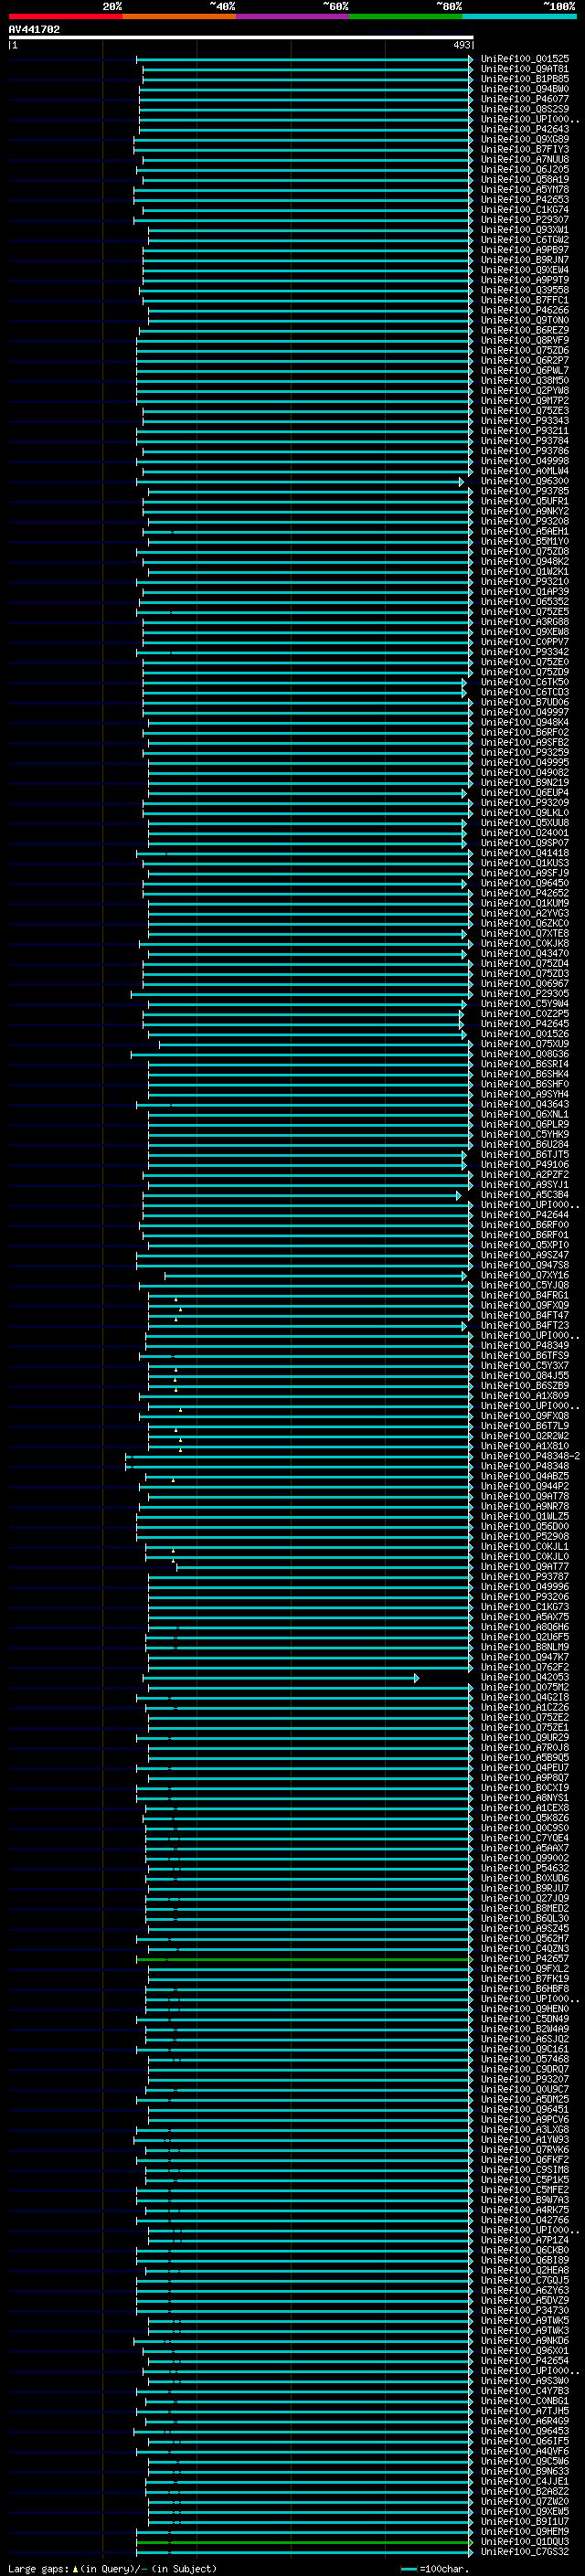This screenshot has width=585, height=2576.
Task: Pick the UniRef100_Q38M50 row label
Action: pos(524,381)
